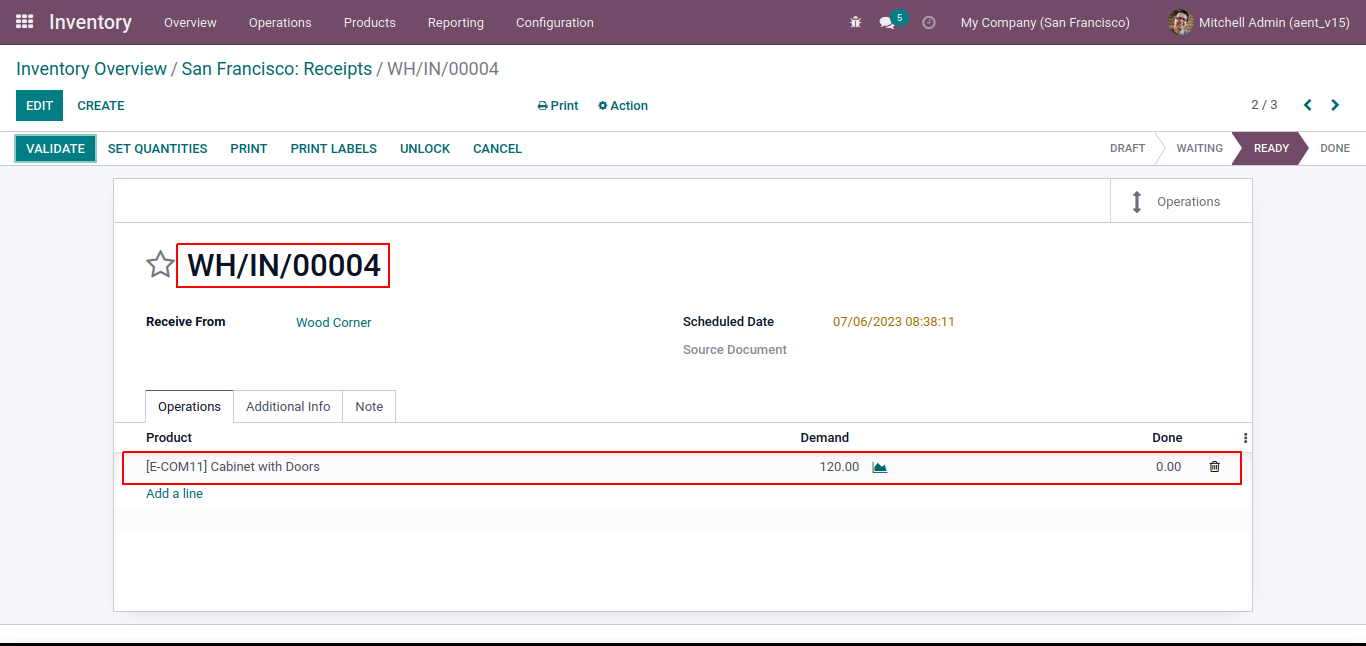Open My Company (San Francisco) switcher
The image size is (1366, 646).
1045,22
